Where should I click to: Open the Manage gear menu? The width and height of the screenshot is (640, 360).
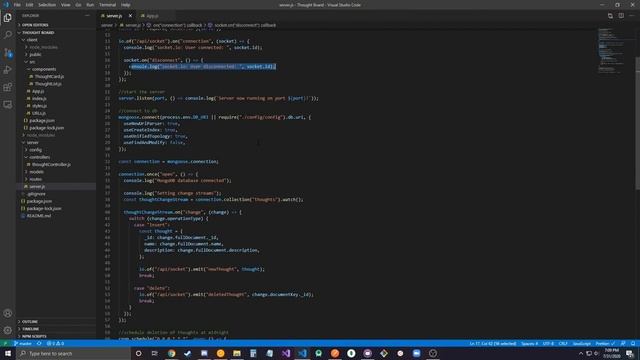pos(7,330)
